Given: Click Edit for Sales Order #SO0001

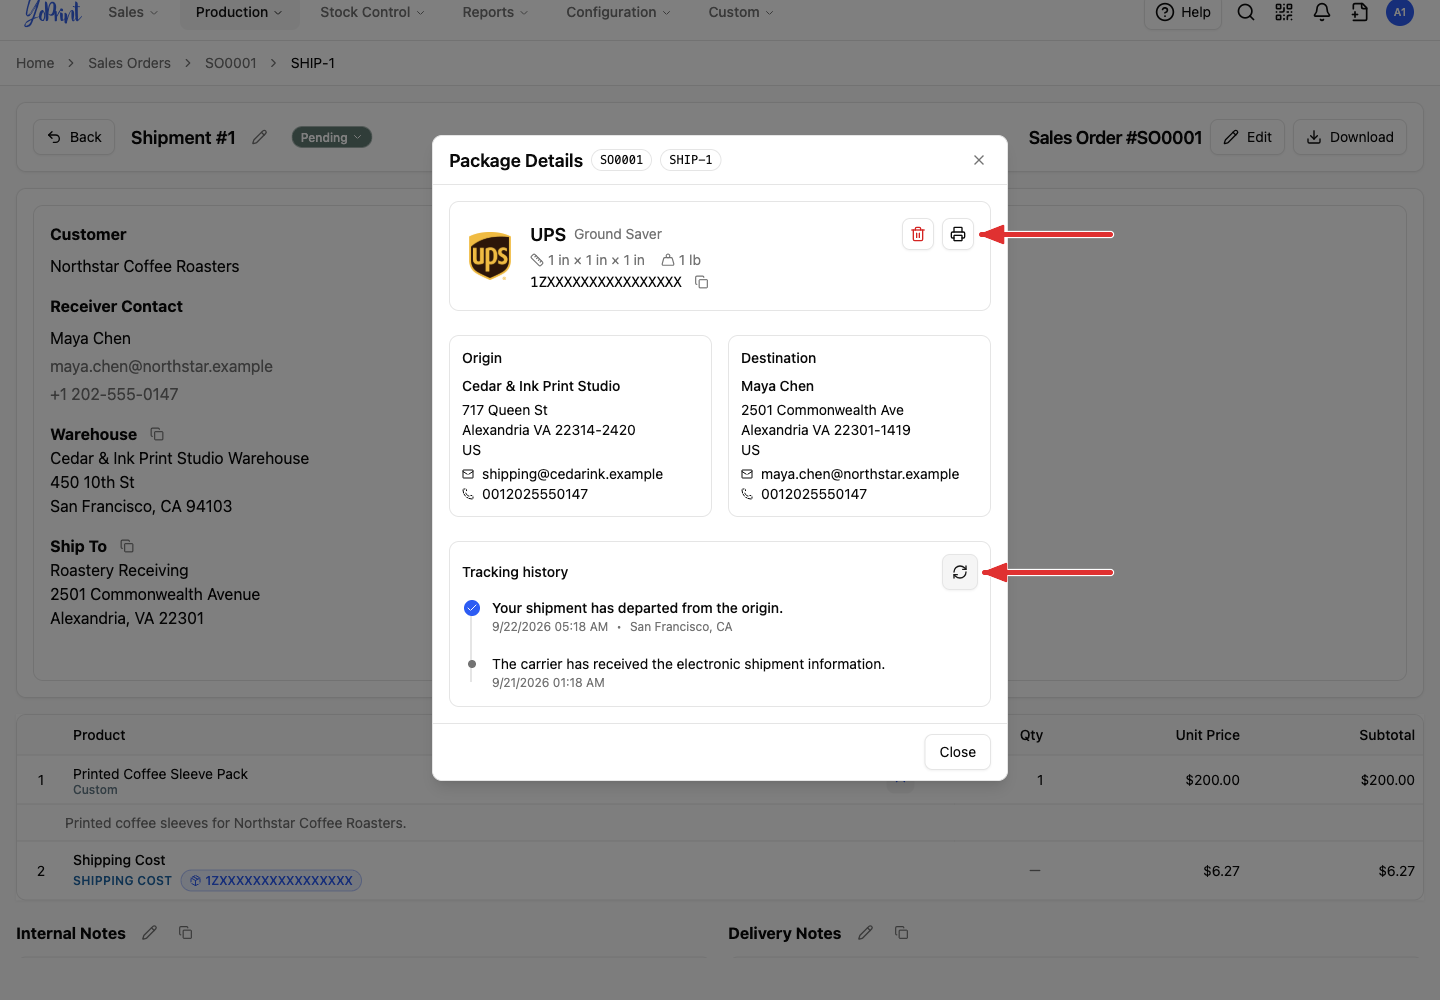Looking at the screenshot, I should [x=1247, y=137].
